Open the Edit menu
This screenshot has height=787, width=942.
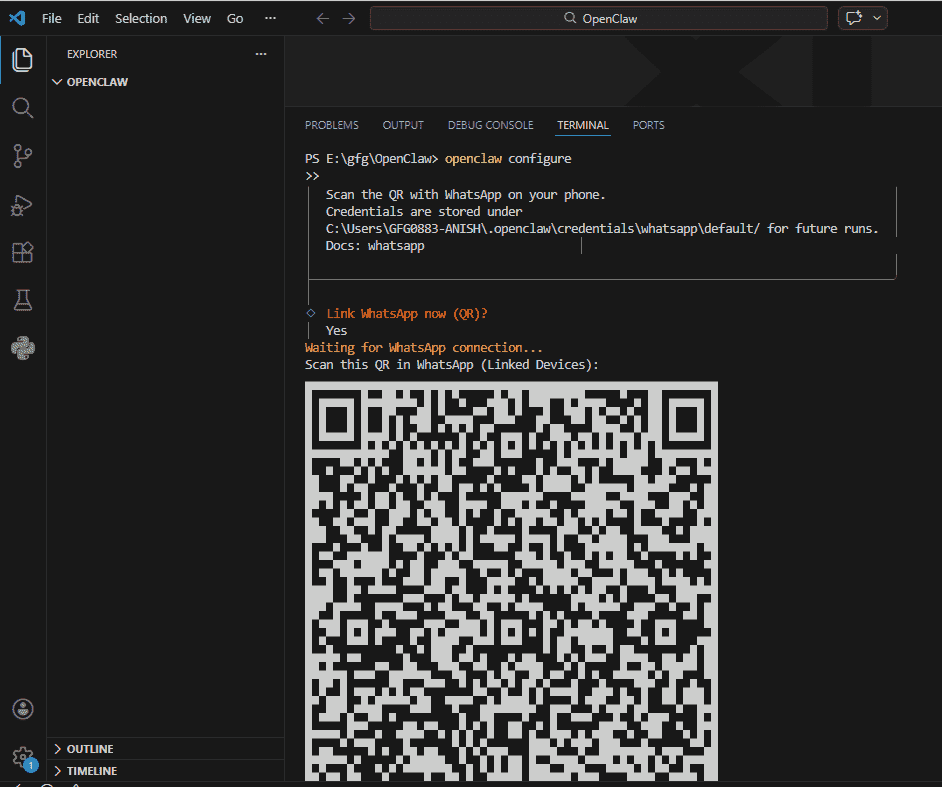tap(88, 19)
